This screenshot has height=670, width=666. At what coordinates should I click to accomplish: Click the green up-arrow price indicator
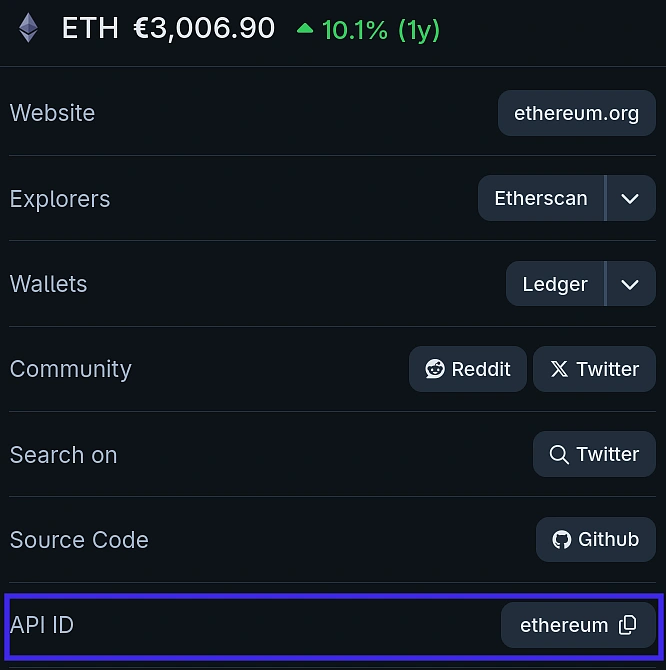[x=305, y=29]
